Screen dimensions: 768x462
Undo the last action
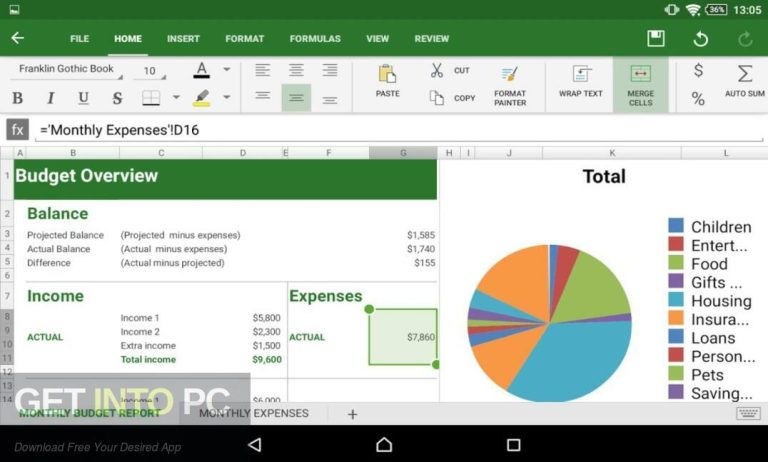(700, 39)
